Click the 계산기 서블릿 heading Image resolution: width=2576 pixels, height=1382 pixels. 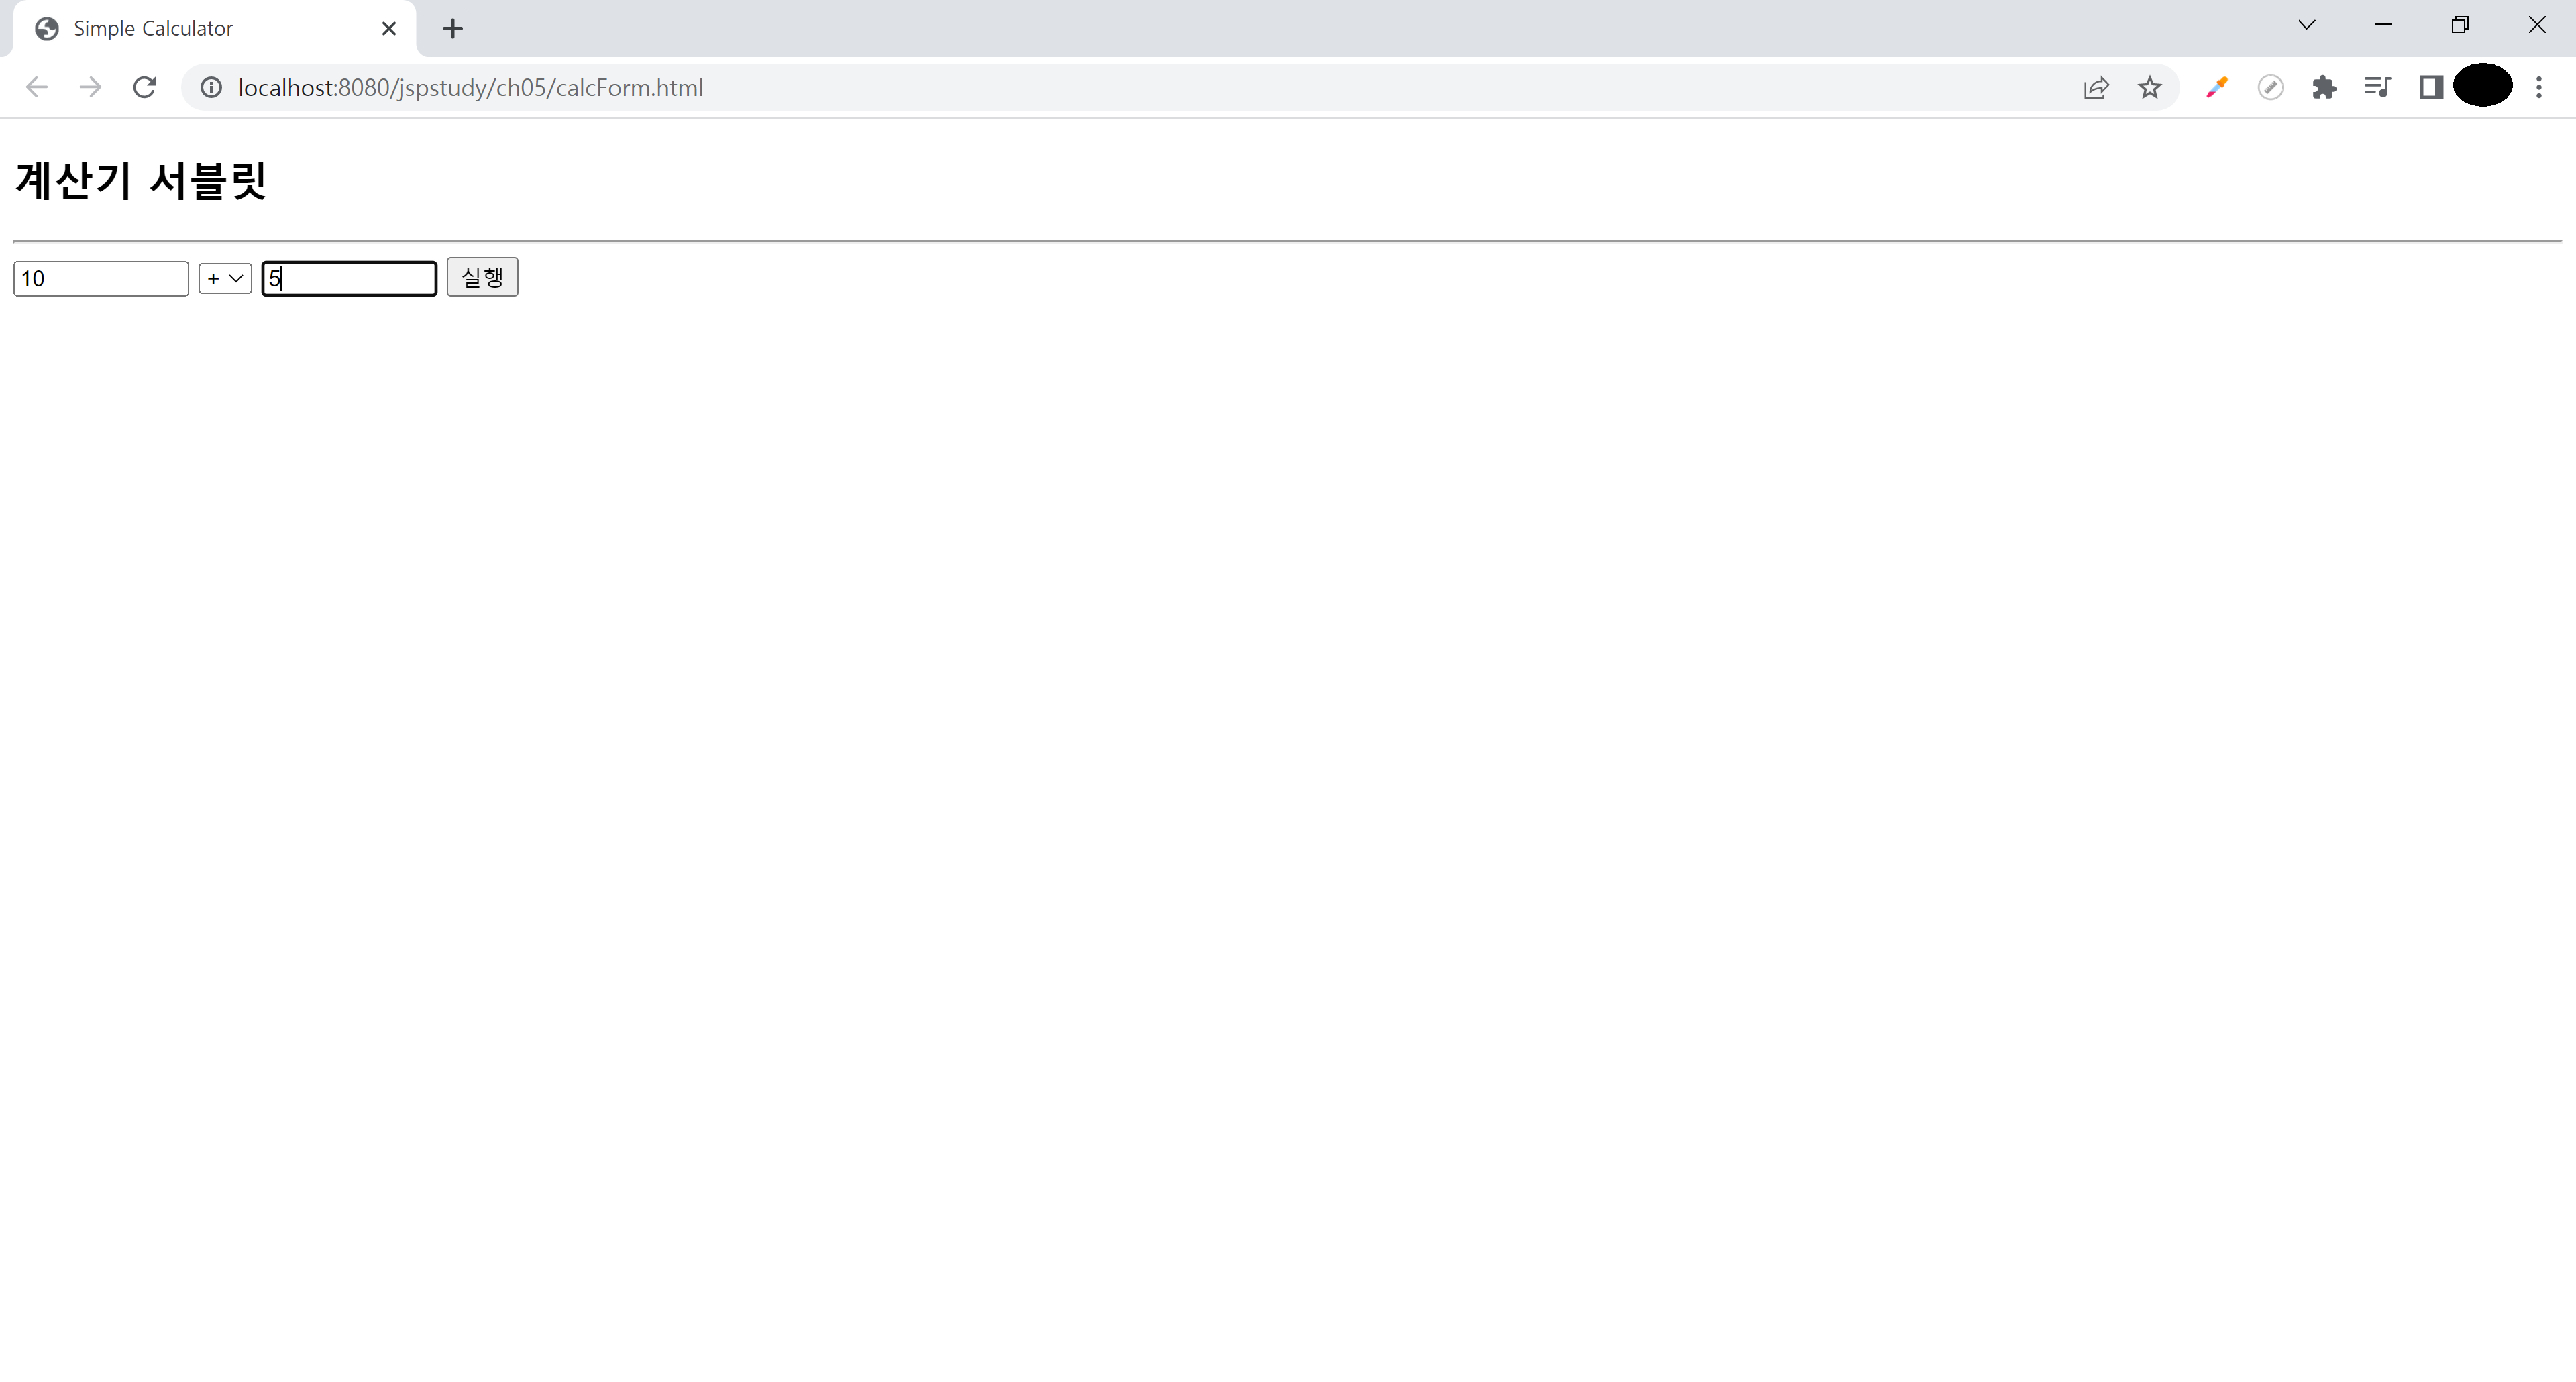(x=141, y=181)
